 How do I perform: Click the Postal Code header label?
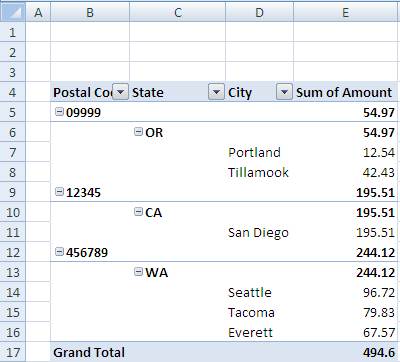pos(83,92)
